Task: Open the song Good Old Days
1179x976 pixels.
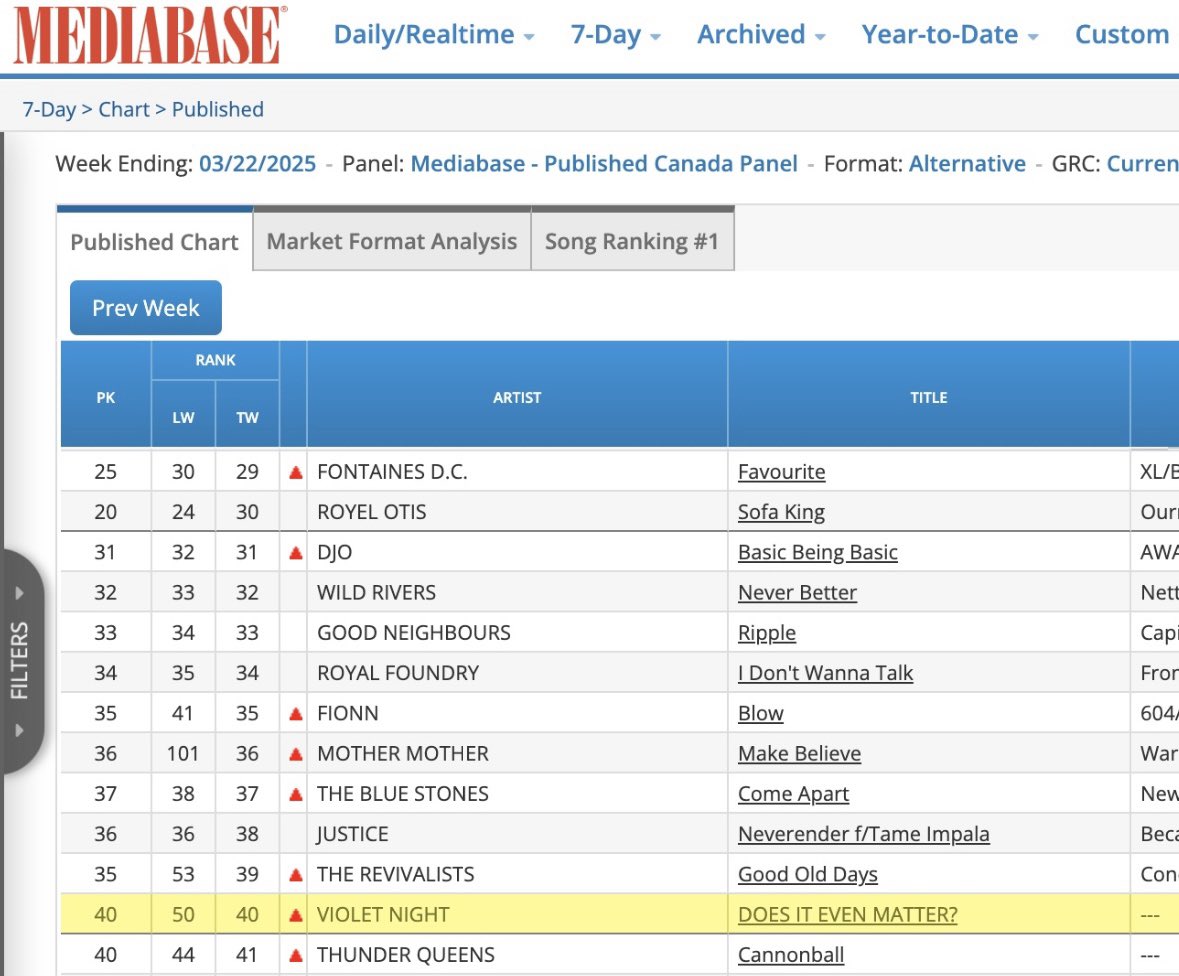Action: (x=808, y=874)
